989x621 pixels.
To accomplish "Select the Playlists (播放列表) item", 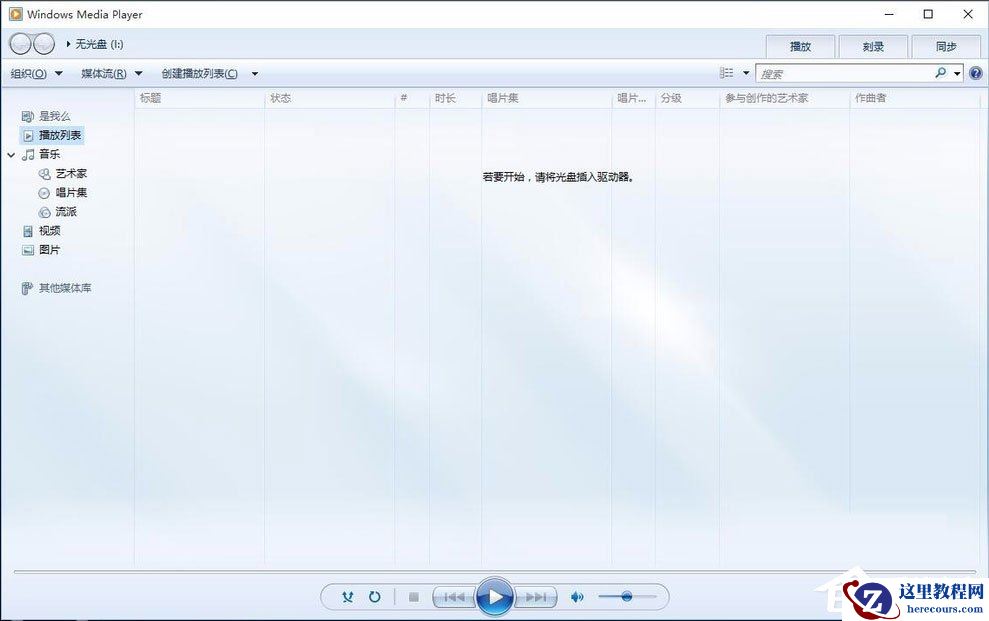I will (62, 135).
